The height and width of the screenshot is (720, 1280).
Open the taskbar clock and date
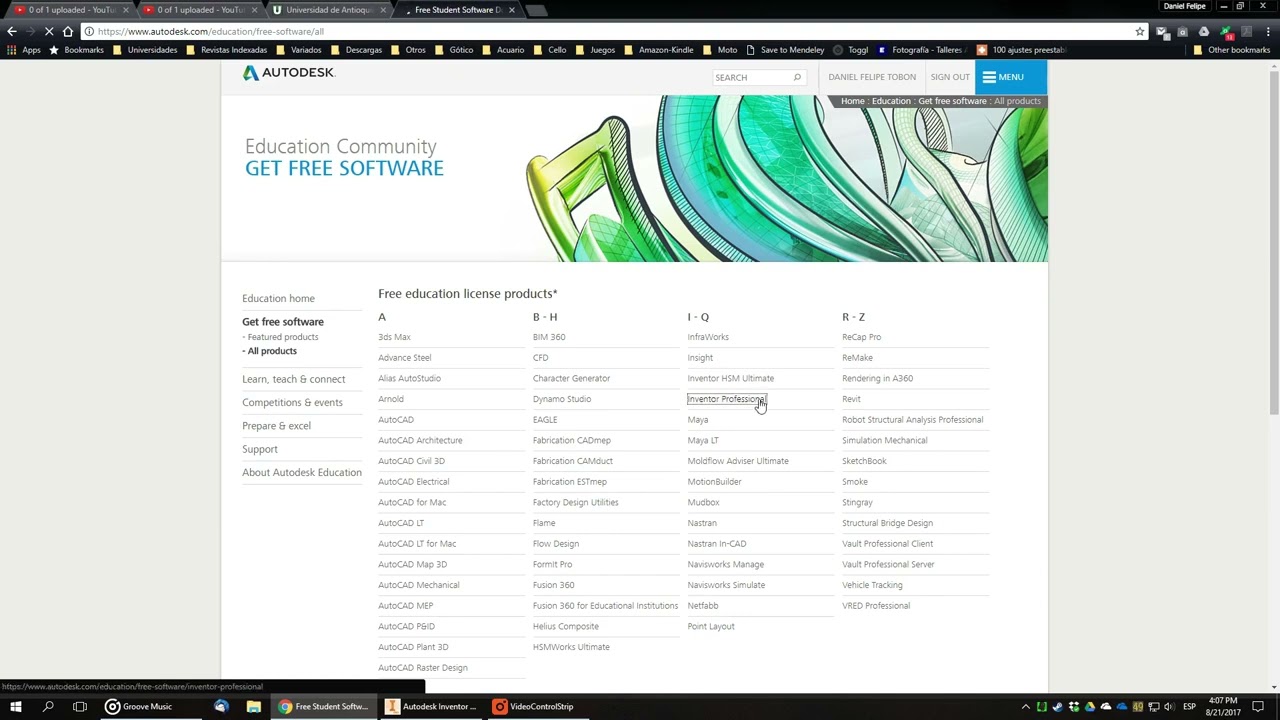coord(1223,706)
